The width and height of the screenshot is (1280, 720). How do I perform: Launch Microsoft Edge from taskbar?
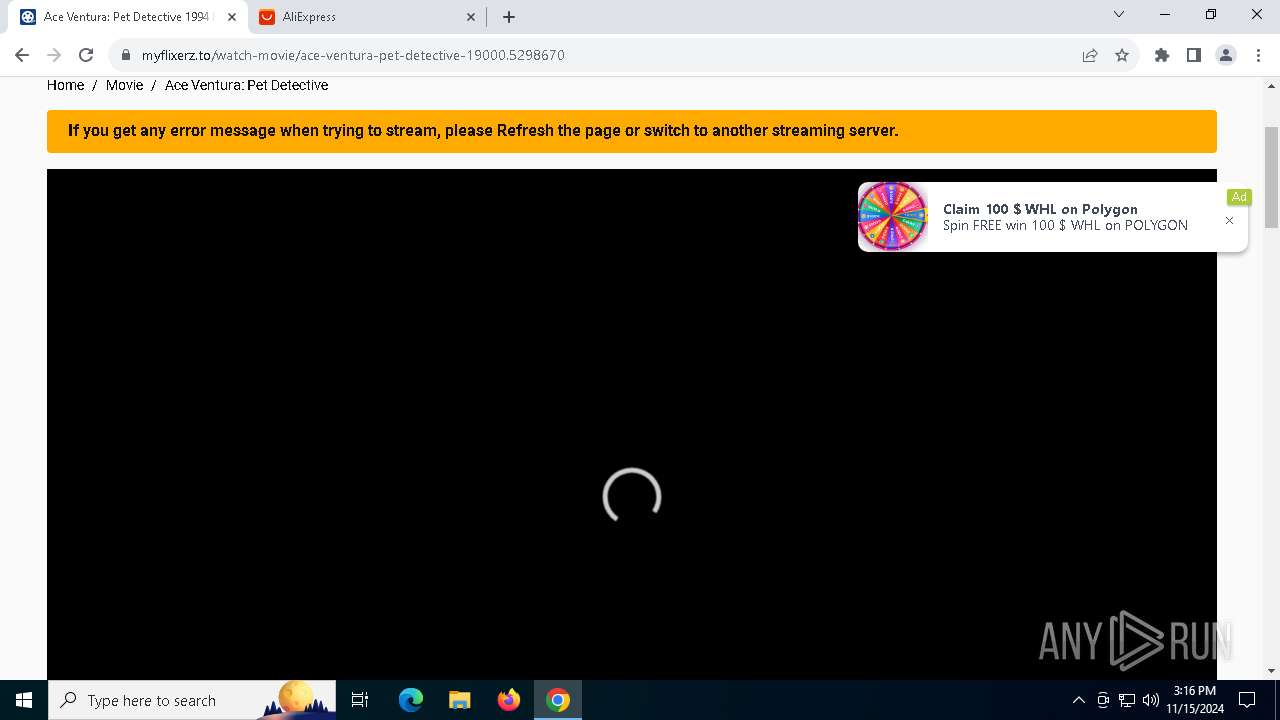(411, 700)
